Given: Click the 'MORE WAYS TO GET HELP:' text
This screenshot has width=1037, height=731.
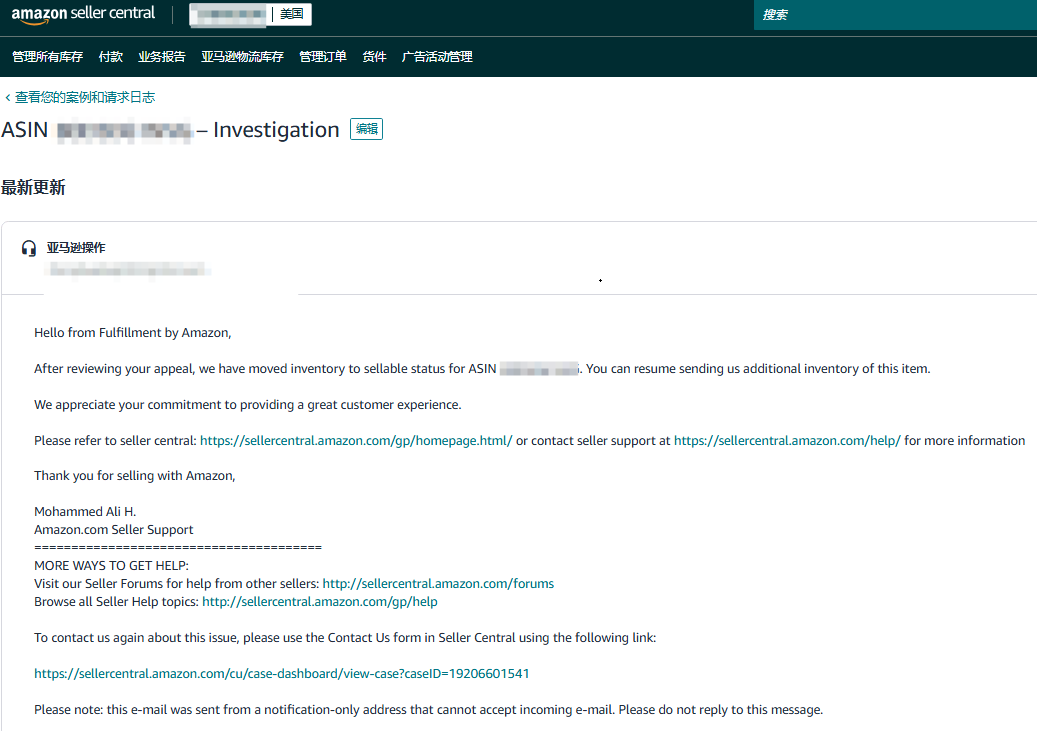Looking at the screenshot, I should tap(111, 566).
